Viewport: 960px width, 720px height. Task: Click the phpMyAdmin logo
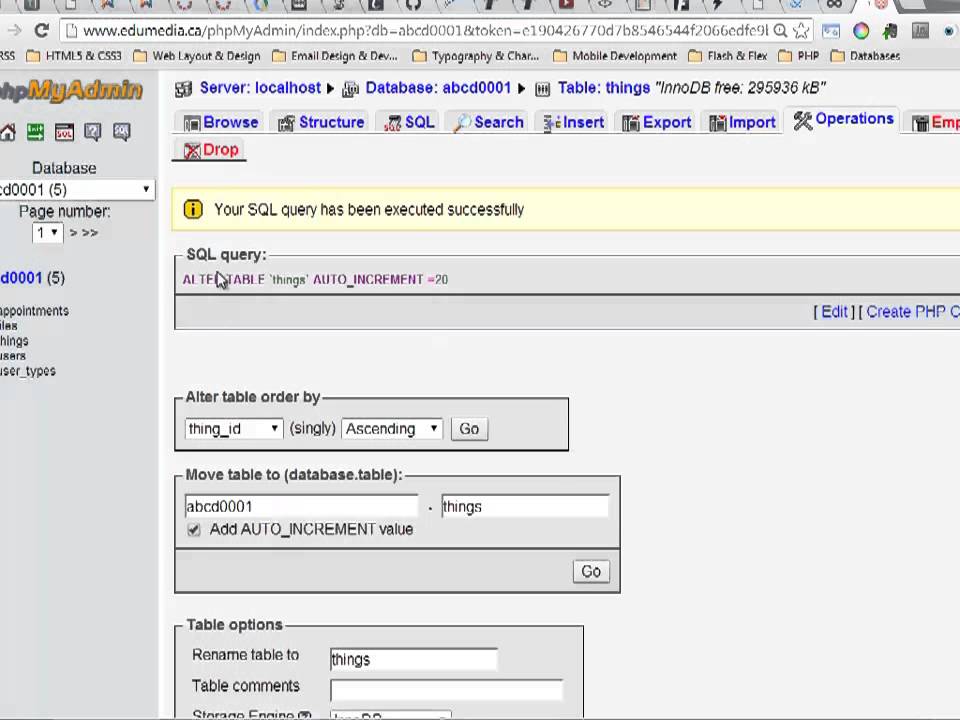pos(71,91)
